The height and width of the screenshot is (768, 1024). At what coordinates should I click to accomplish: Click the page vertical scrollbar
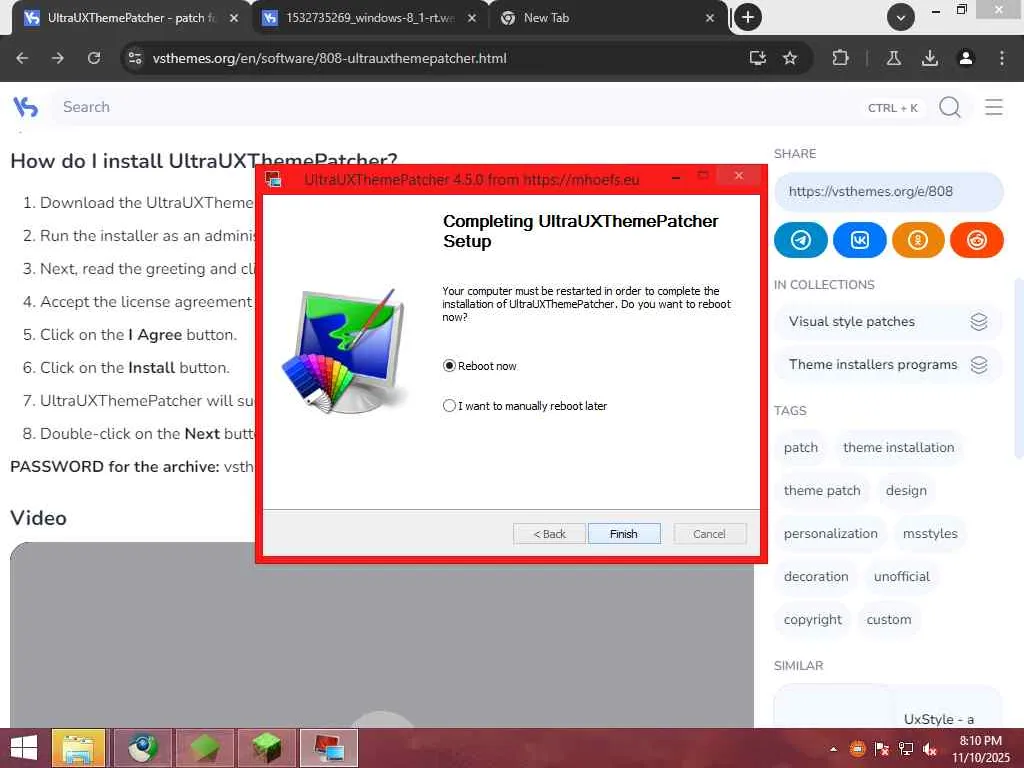1019,369
